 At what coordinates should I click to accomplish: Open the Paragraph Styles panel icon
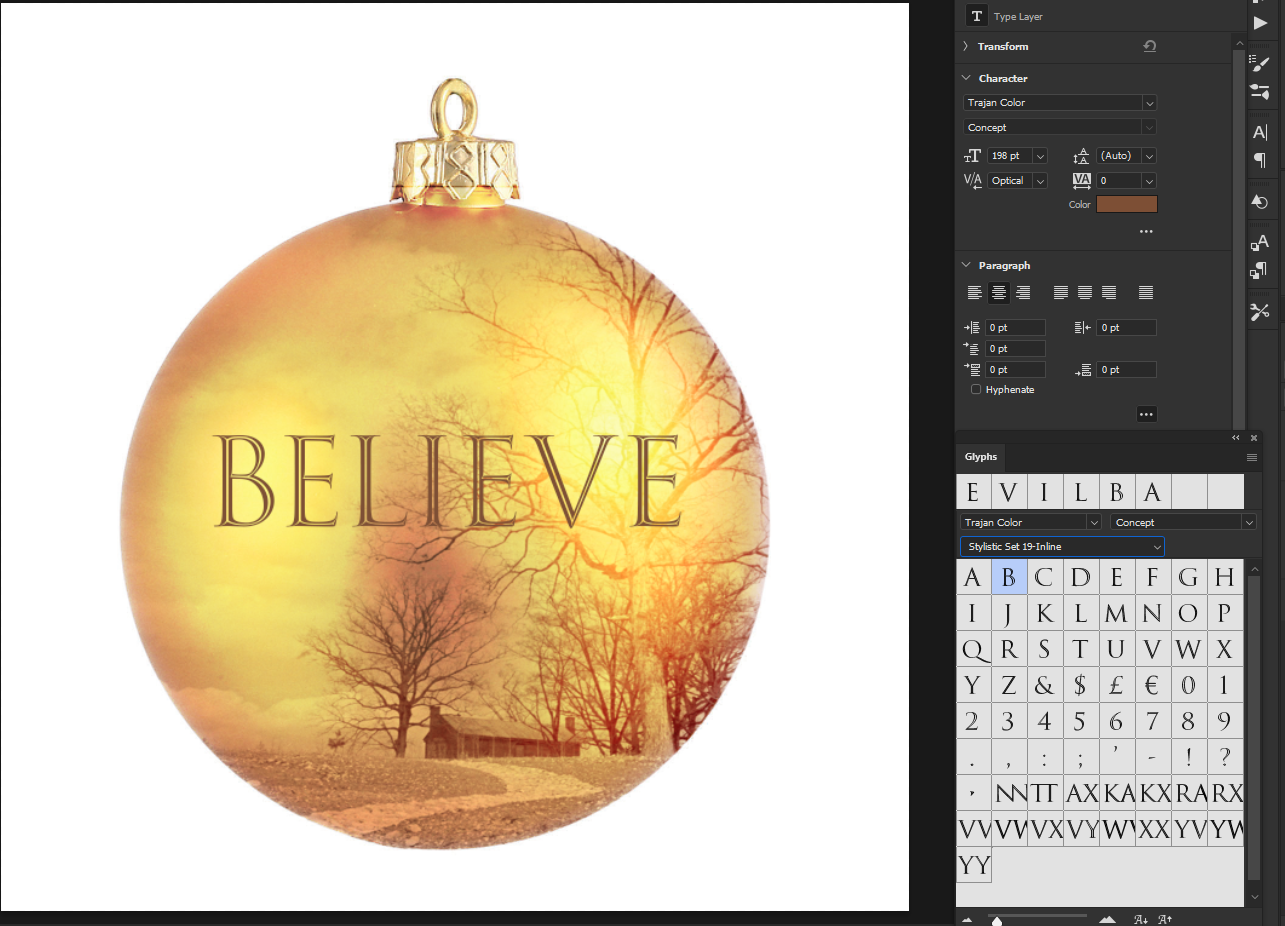1261,270
